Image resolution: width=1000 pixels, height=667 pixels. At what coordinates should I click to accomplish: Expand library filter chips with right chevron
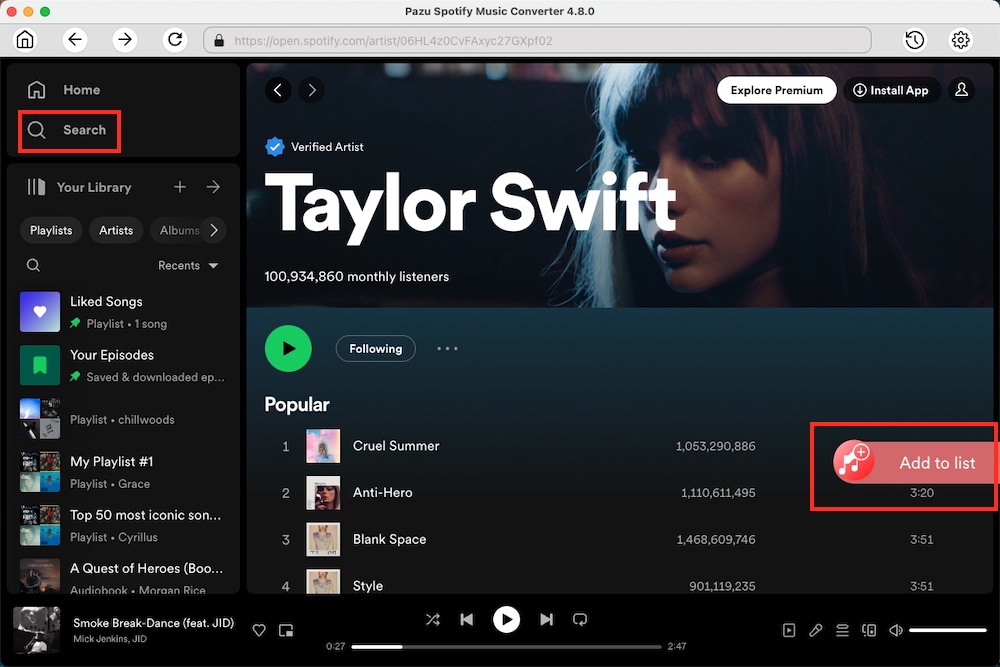(x=212, y=230)
